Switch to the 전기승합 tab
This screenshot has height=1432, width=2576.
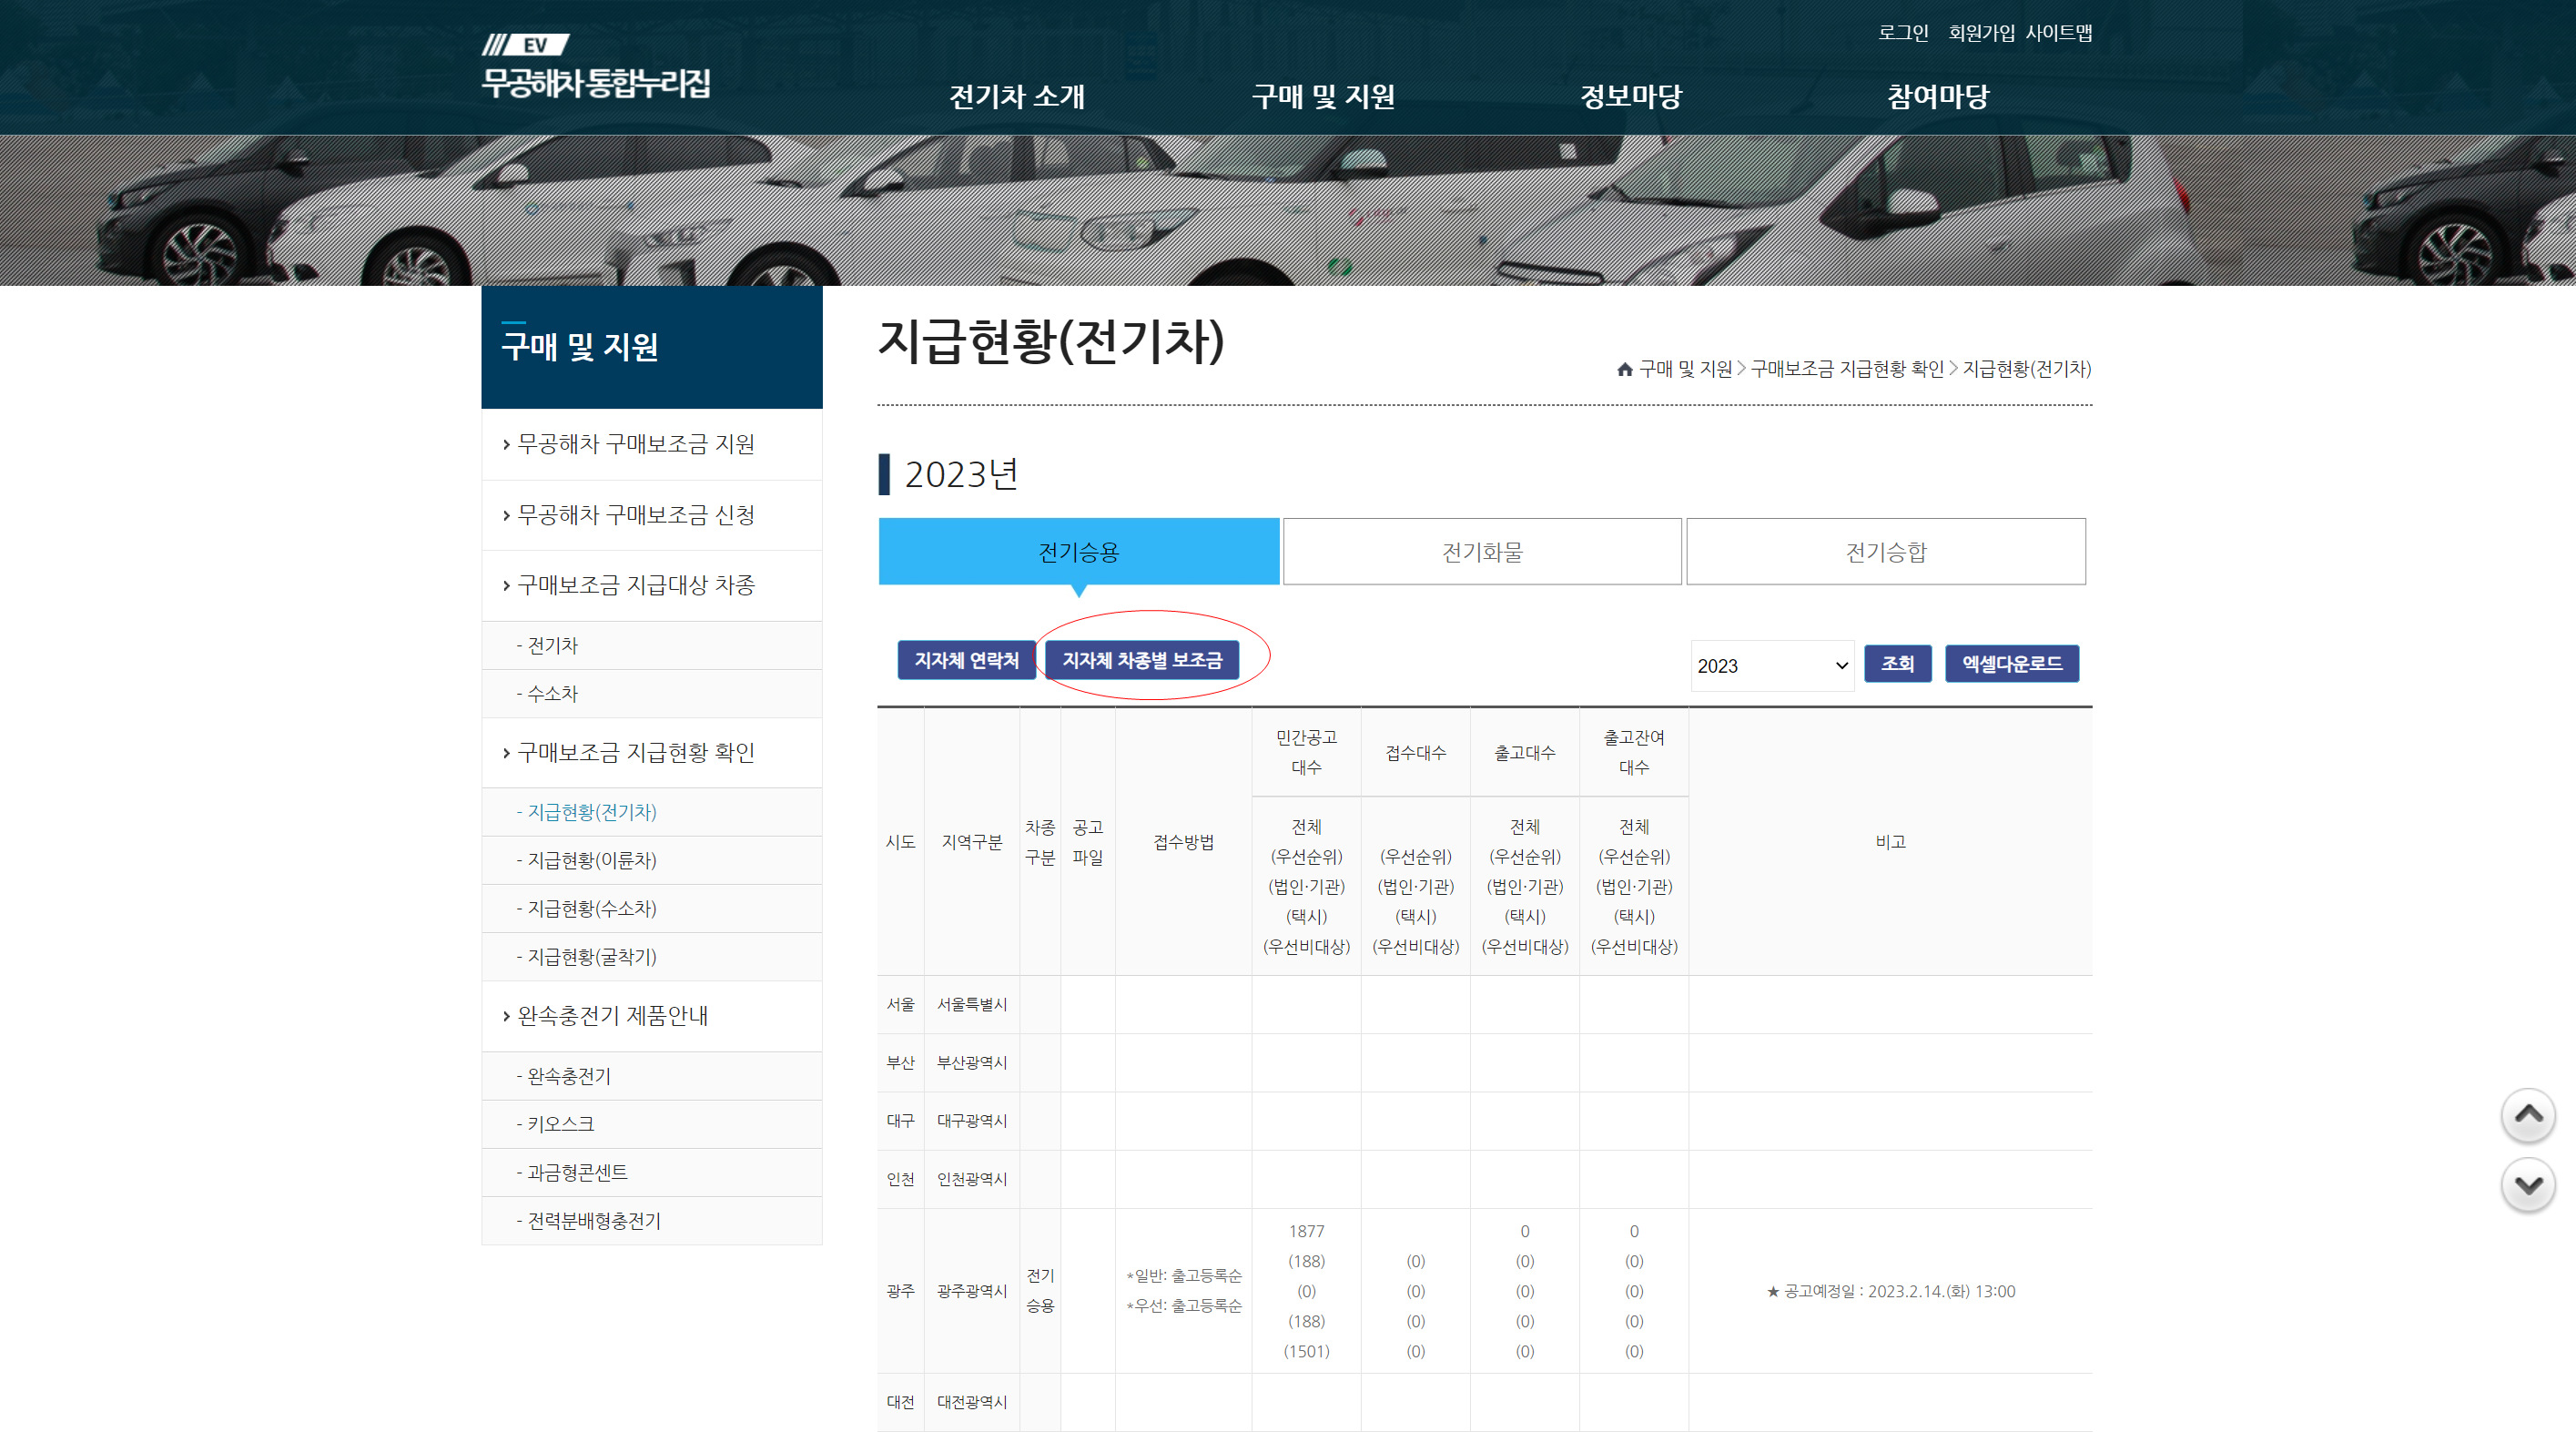click(x=1886, y=551)
